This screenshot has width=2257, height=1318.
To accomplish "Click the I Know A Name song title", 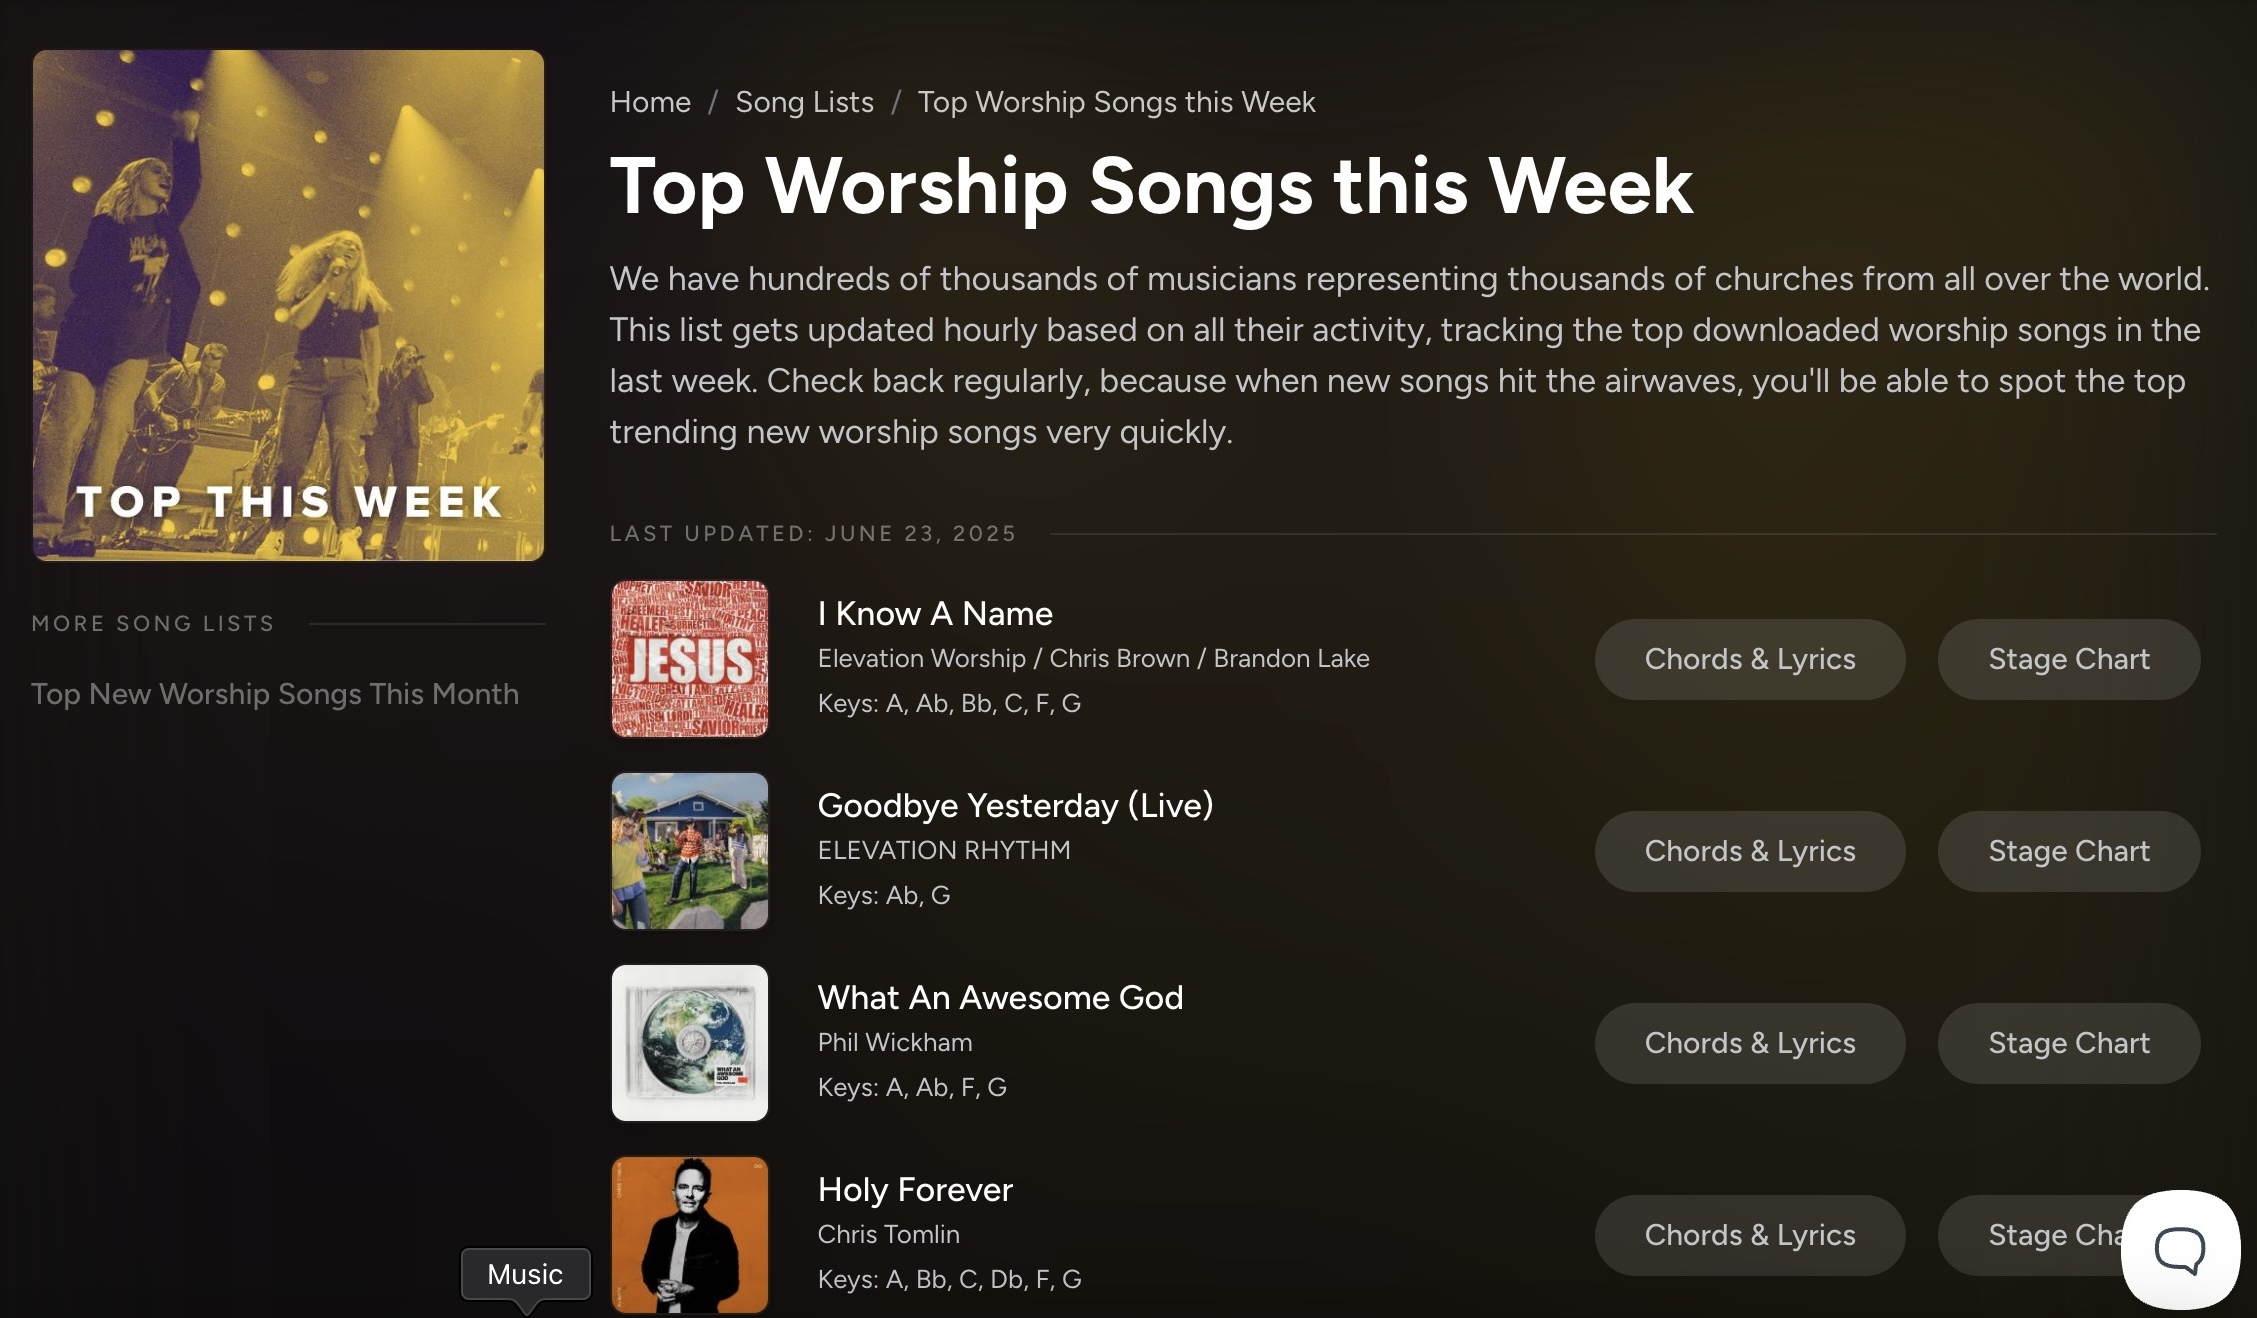I will click(935, 613).
